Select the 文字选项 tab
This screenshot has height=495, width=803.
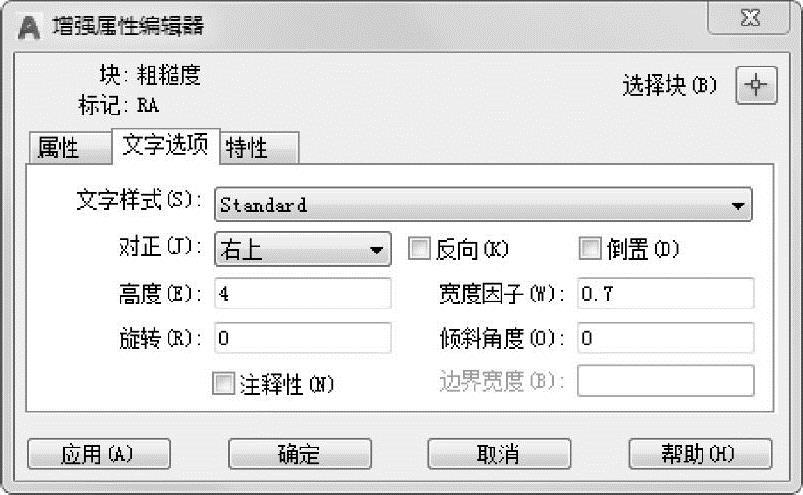coord(165,145)
